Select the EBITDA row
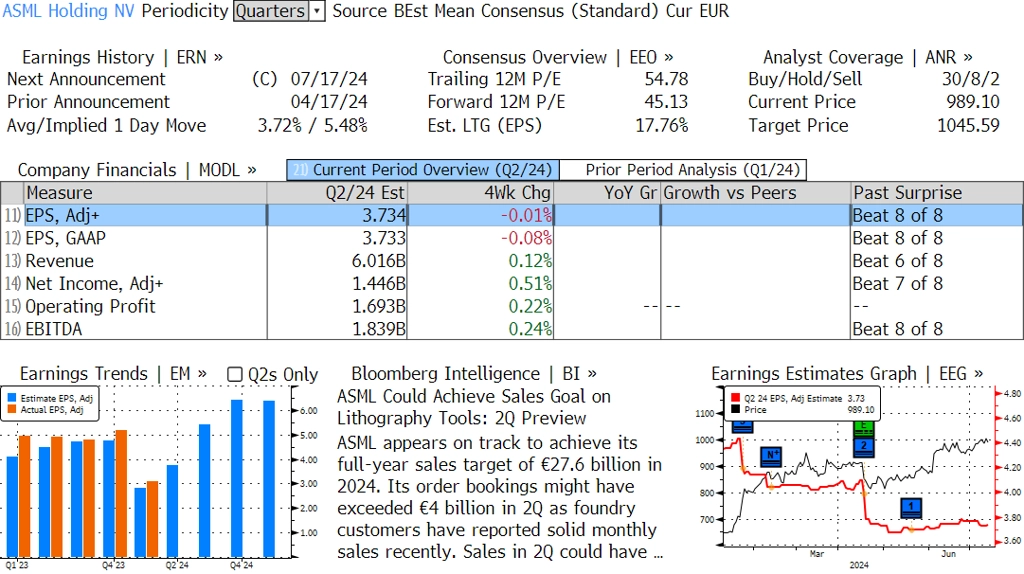This screenshot has height=574, width=1024. tap(512, 329)
